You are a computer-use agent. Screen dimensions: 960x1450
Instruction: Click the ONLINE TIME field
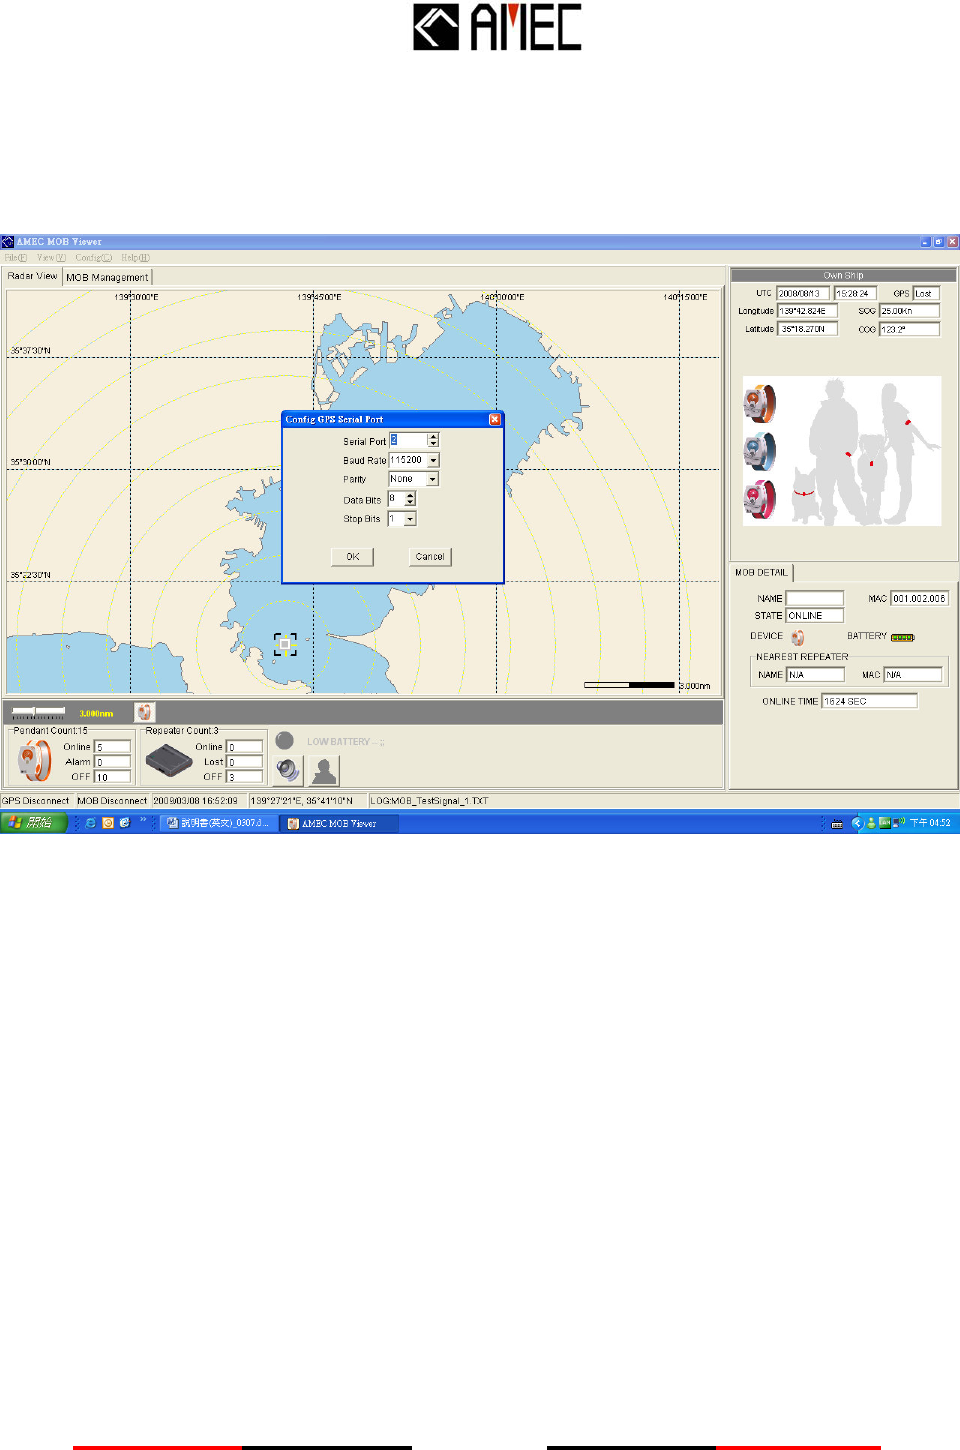pos(869,701)
